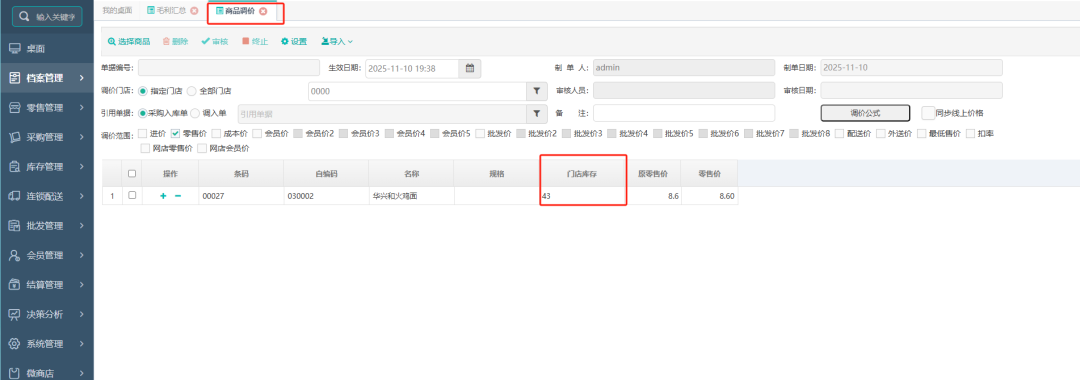Image resolution: width=1080 pixels, height=380 pixels.
Task: Expand 库存管理 sidebar chevron
Action: click(82, 167)
